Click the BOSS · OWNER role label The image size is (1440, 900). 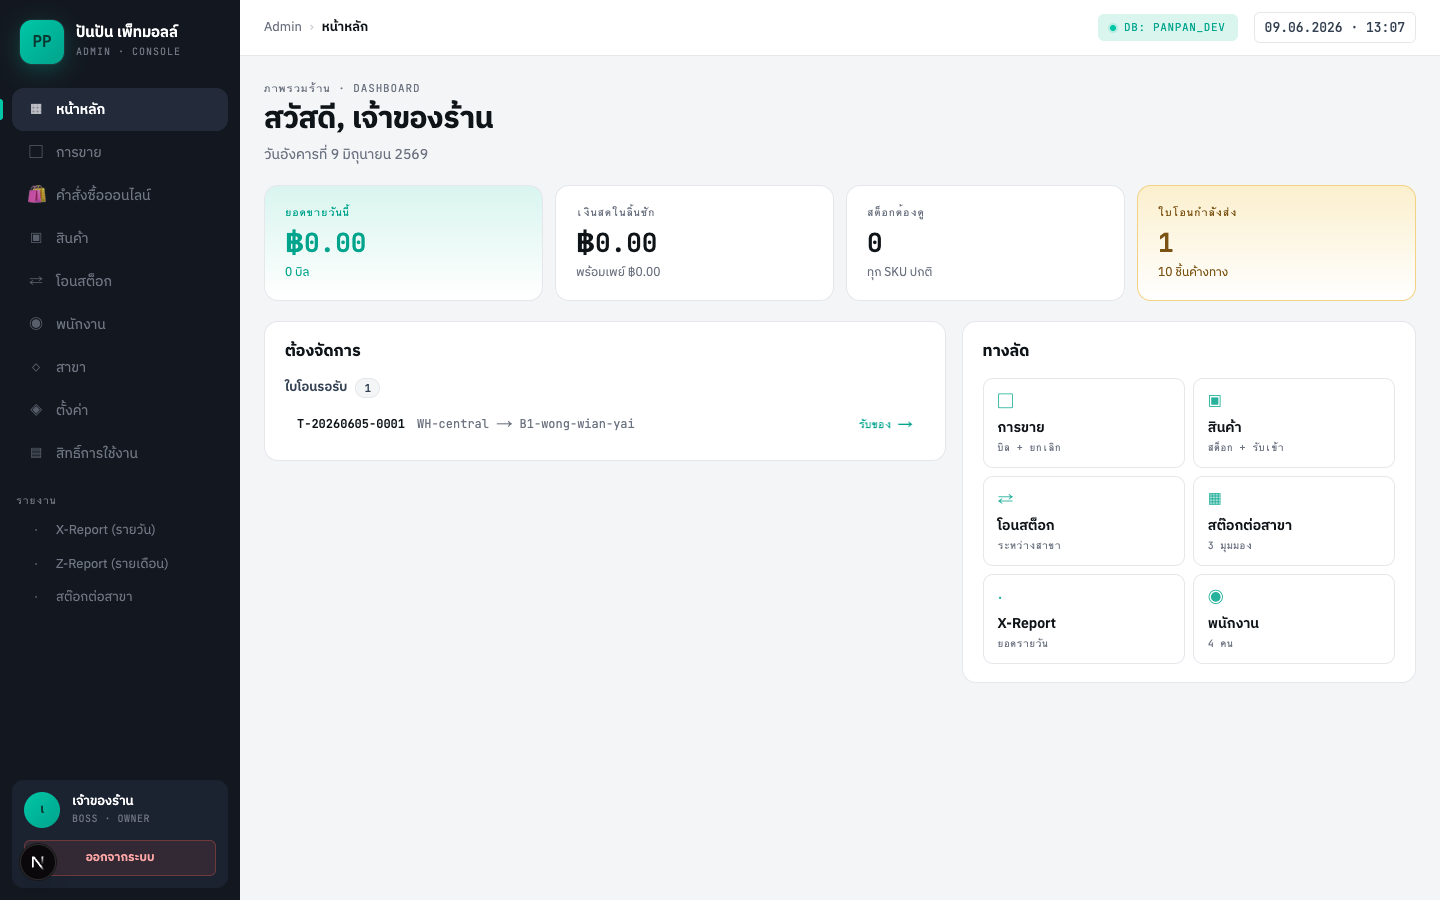click(111, 819)
